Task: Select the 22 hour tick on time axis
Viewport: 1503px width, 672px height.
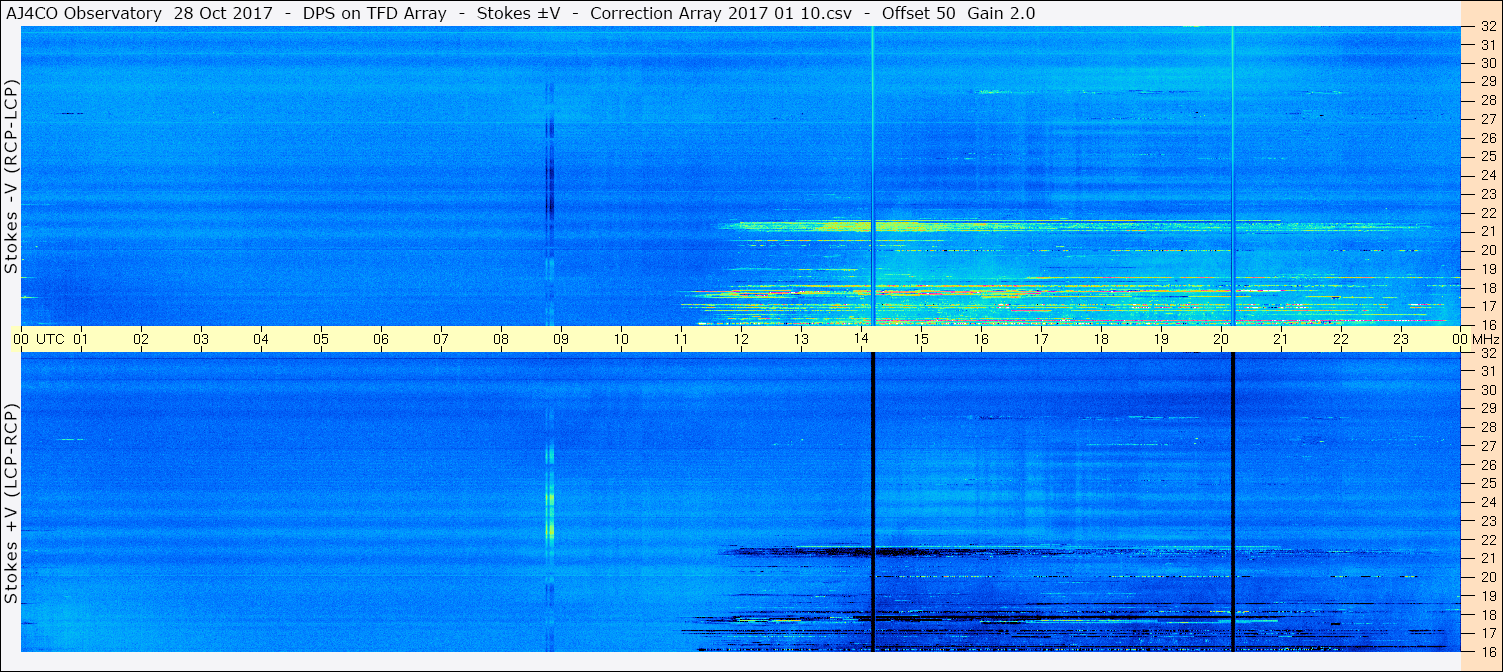Action: tap(1341, 339)
